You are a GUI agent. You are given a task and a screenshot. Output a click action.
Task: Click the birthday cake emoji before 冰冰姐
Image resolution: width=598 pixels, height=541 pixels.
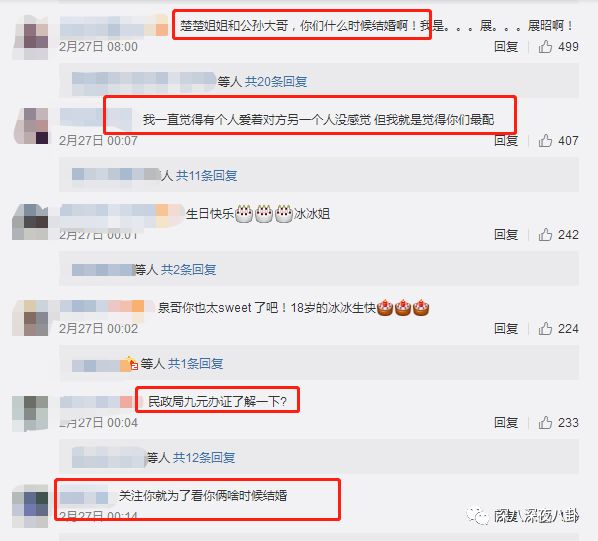point(284,214)
